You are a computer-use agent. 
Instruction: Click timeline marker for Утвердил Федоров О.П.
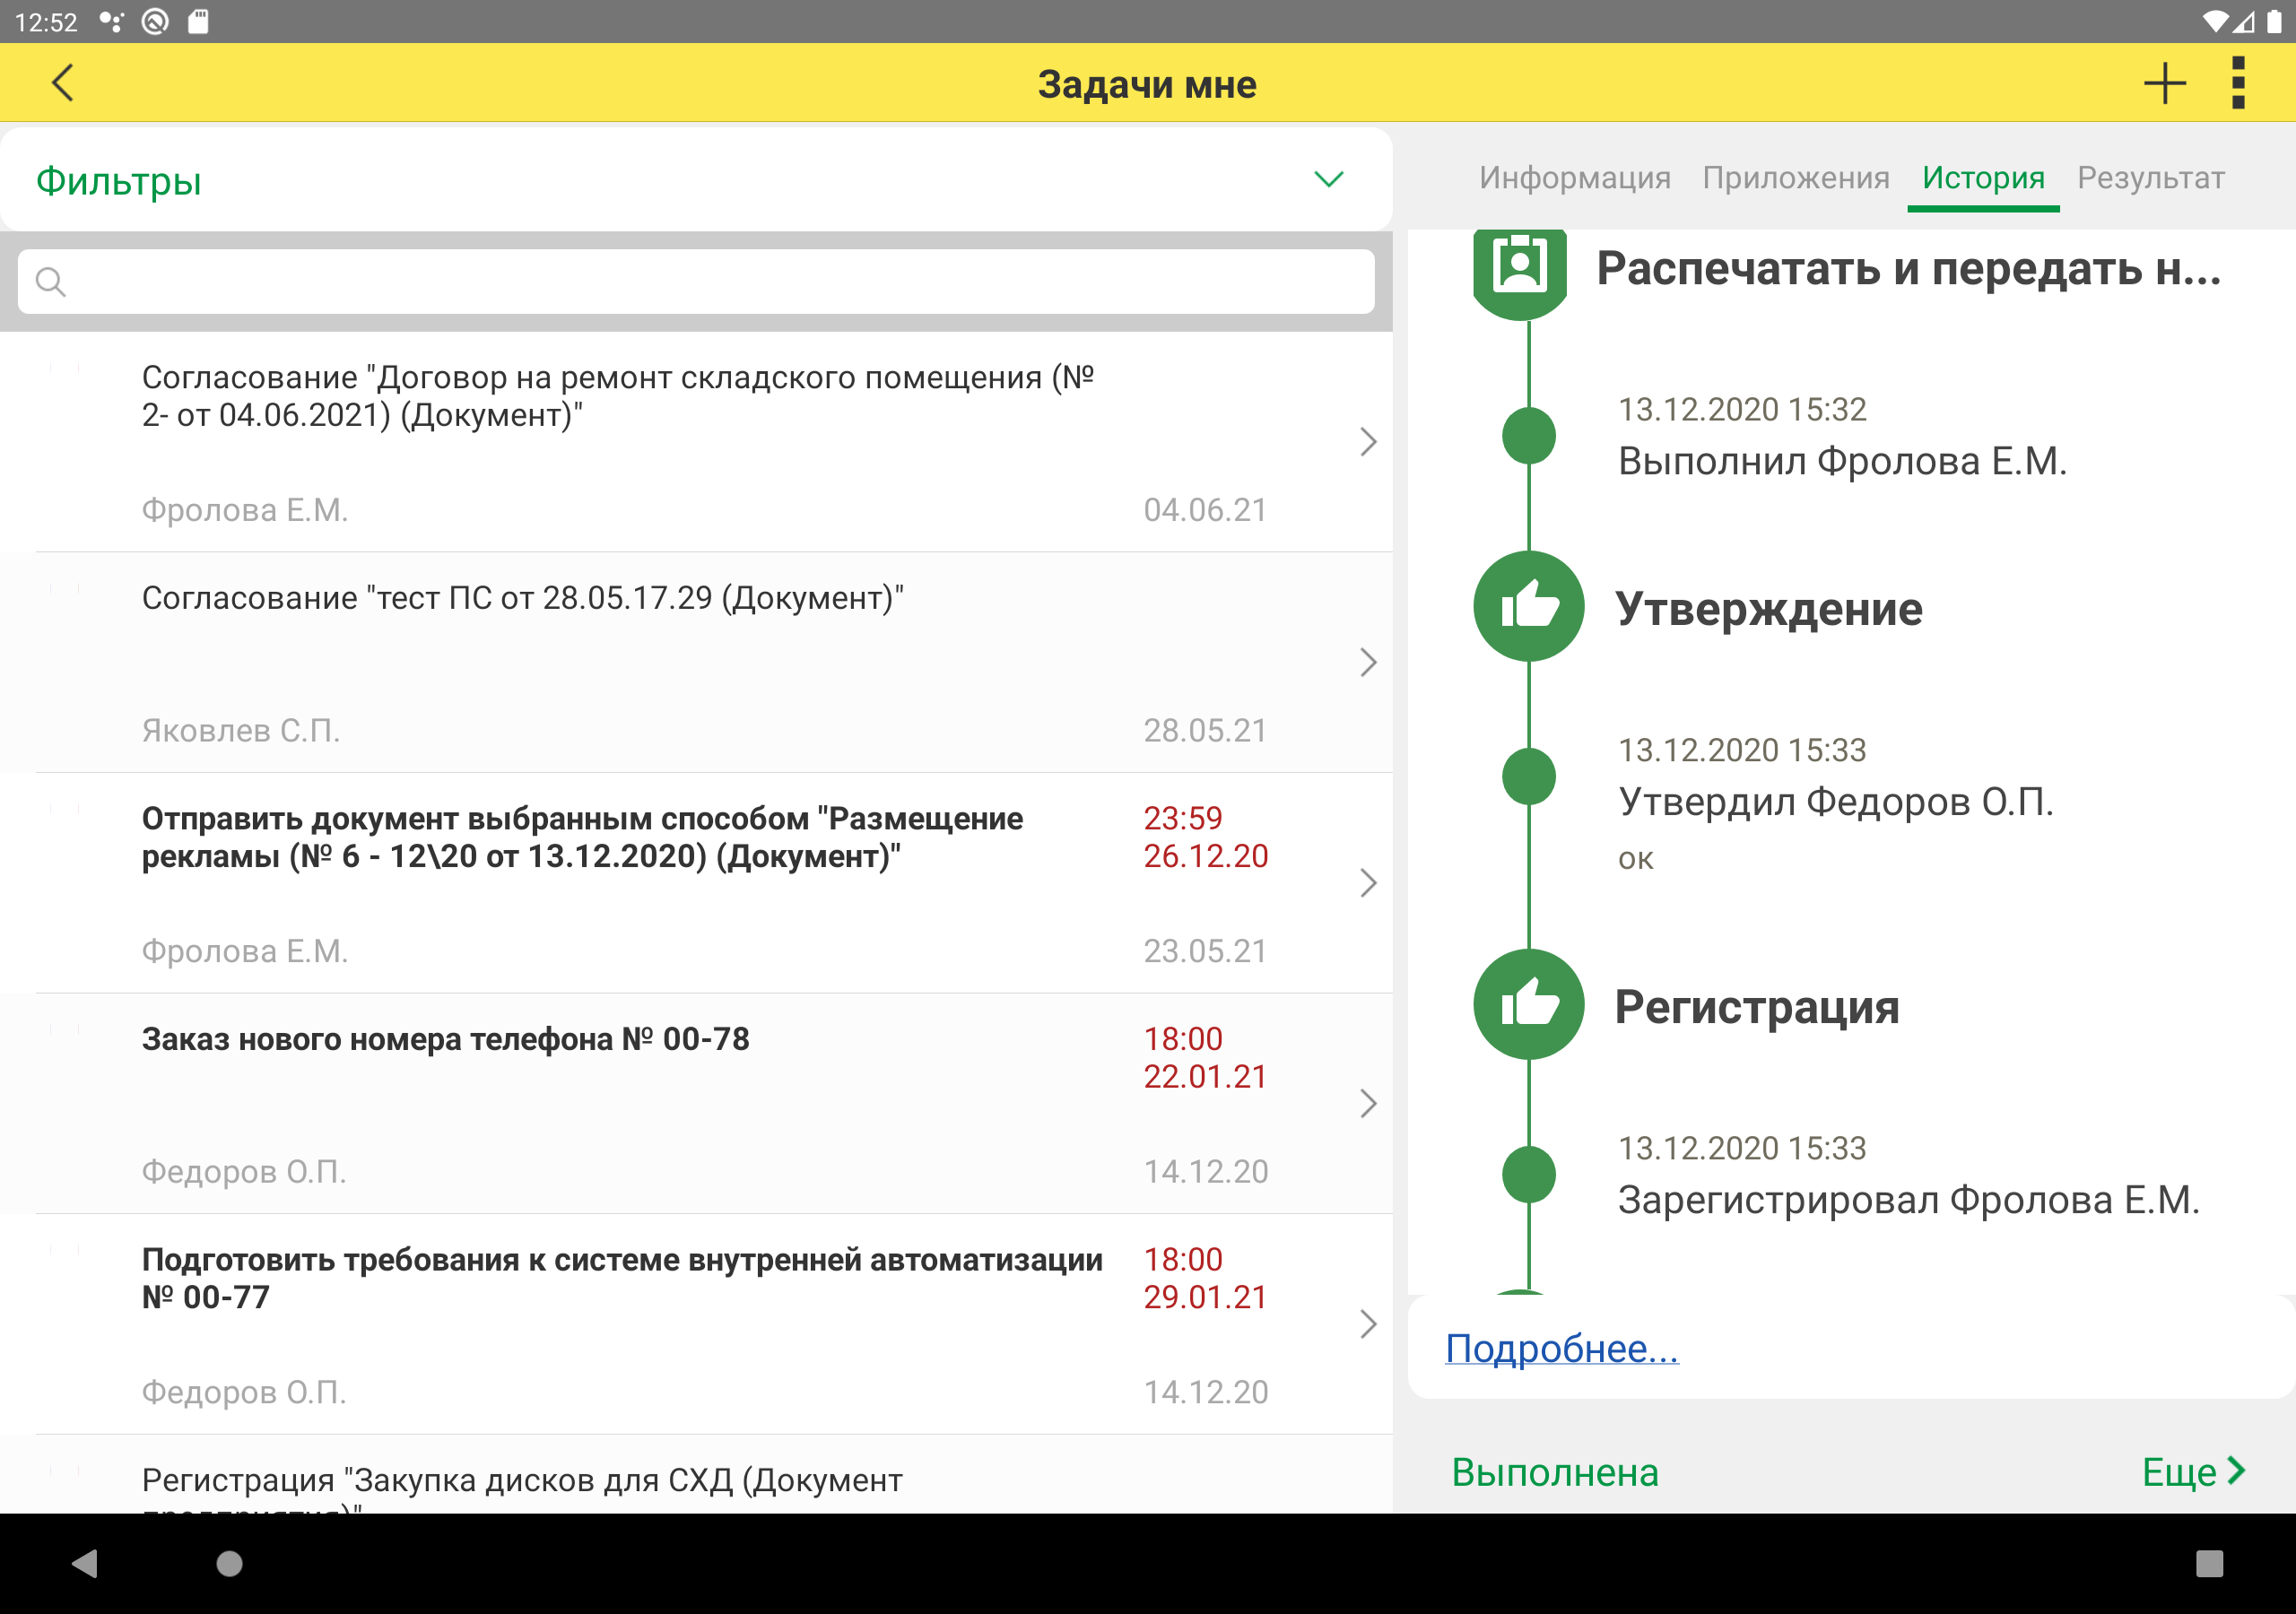tap(1528, 776)
